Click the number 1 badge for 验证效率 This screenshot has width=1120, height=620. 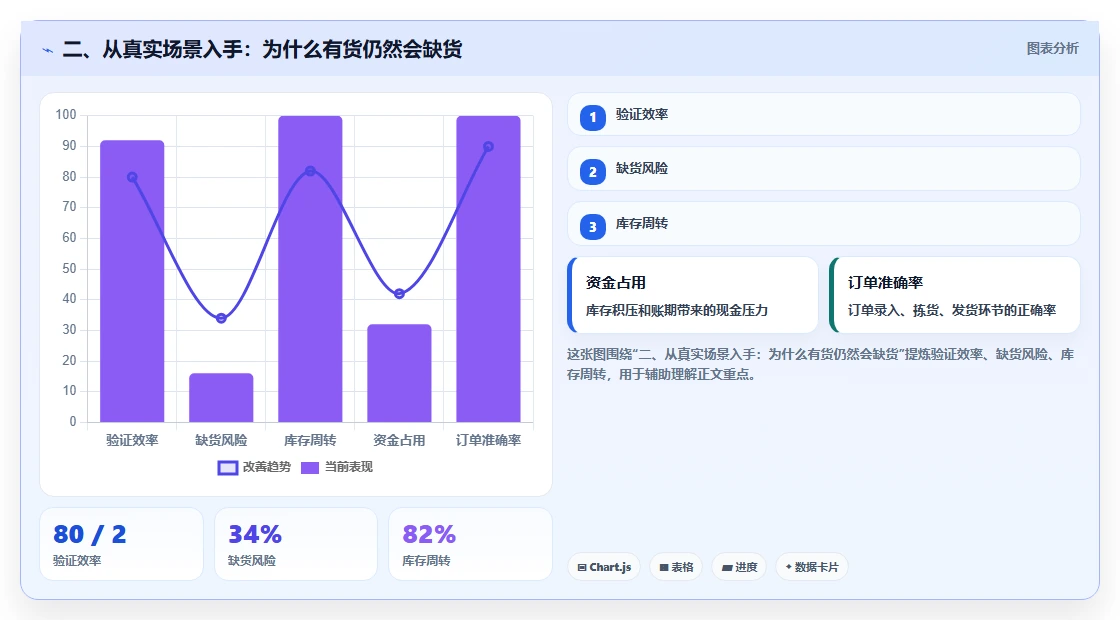tap(592, 118)
